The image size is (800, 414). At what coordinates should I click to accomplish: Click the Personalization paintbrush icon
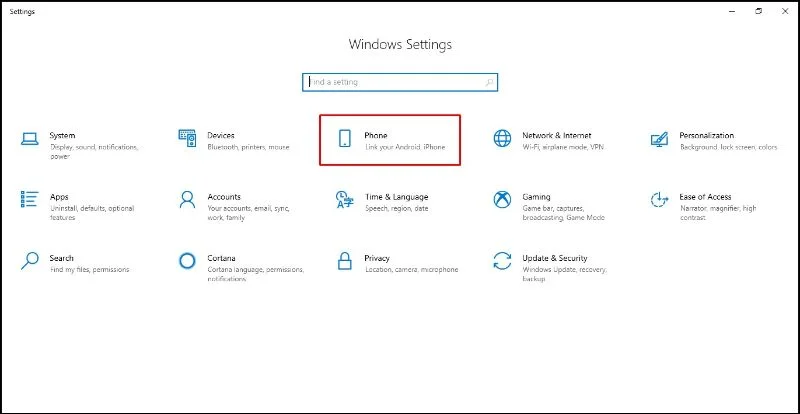tap(659, 139)
